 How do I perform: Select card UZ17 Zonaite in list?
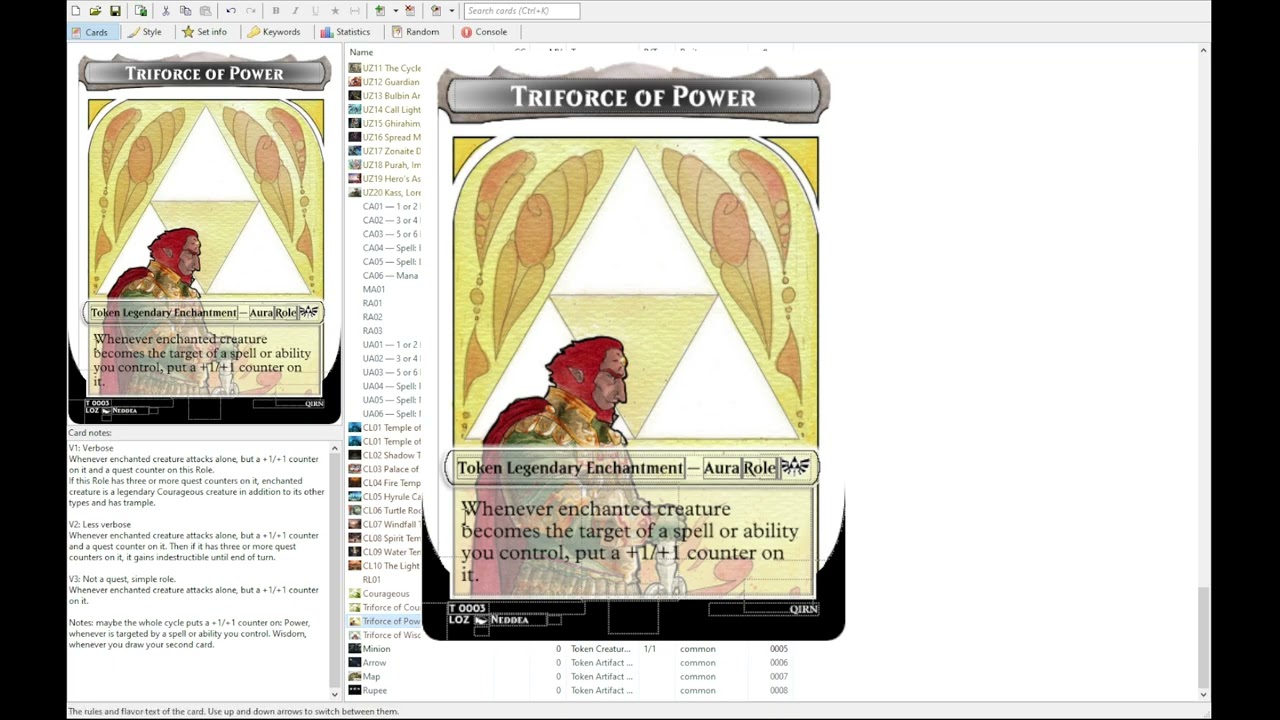point(385,151)
